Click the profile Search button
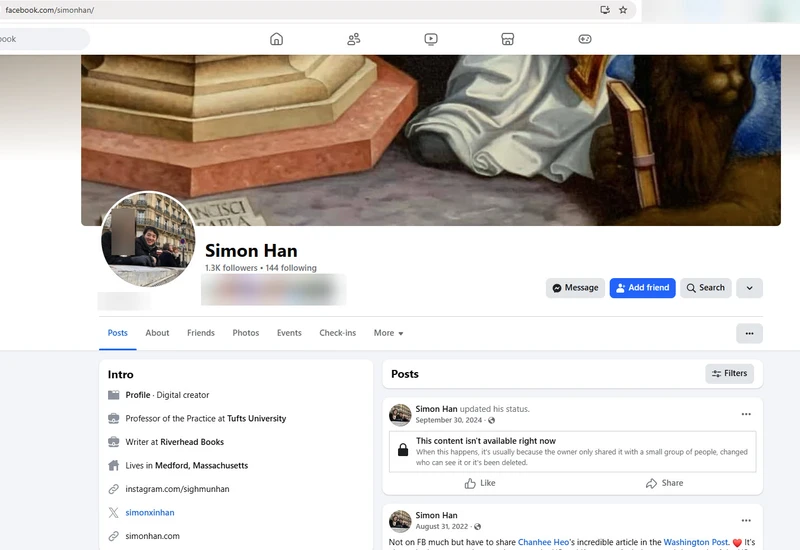The image size is (800, 550). click(x=706, y=288)
